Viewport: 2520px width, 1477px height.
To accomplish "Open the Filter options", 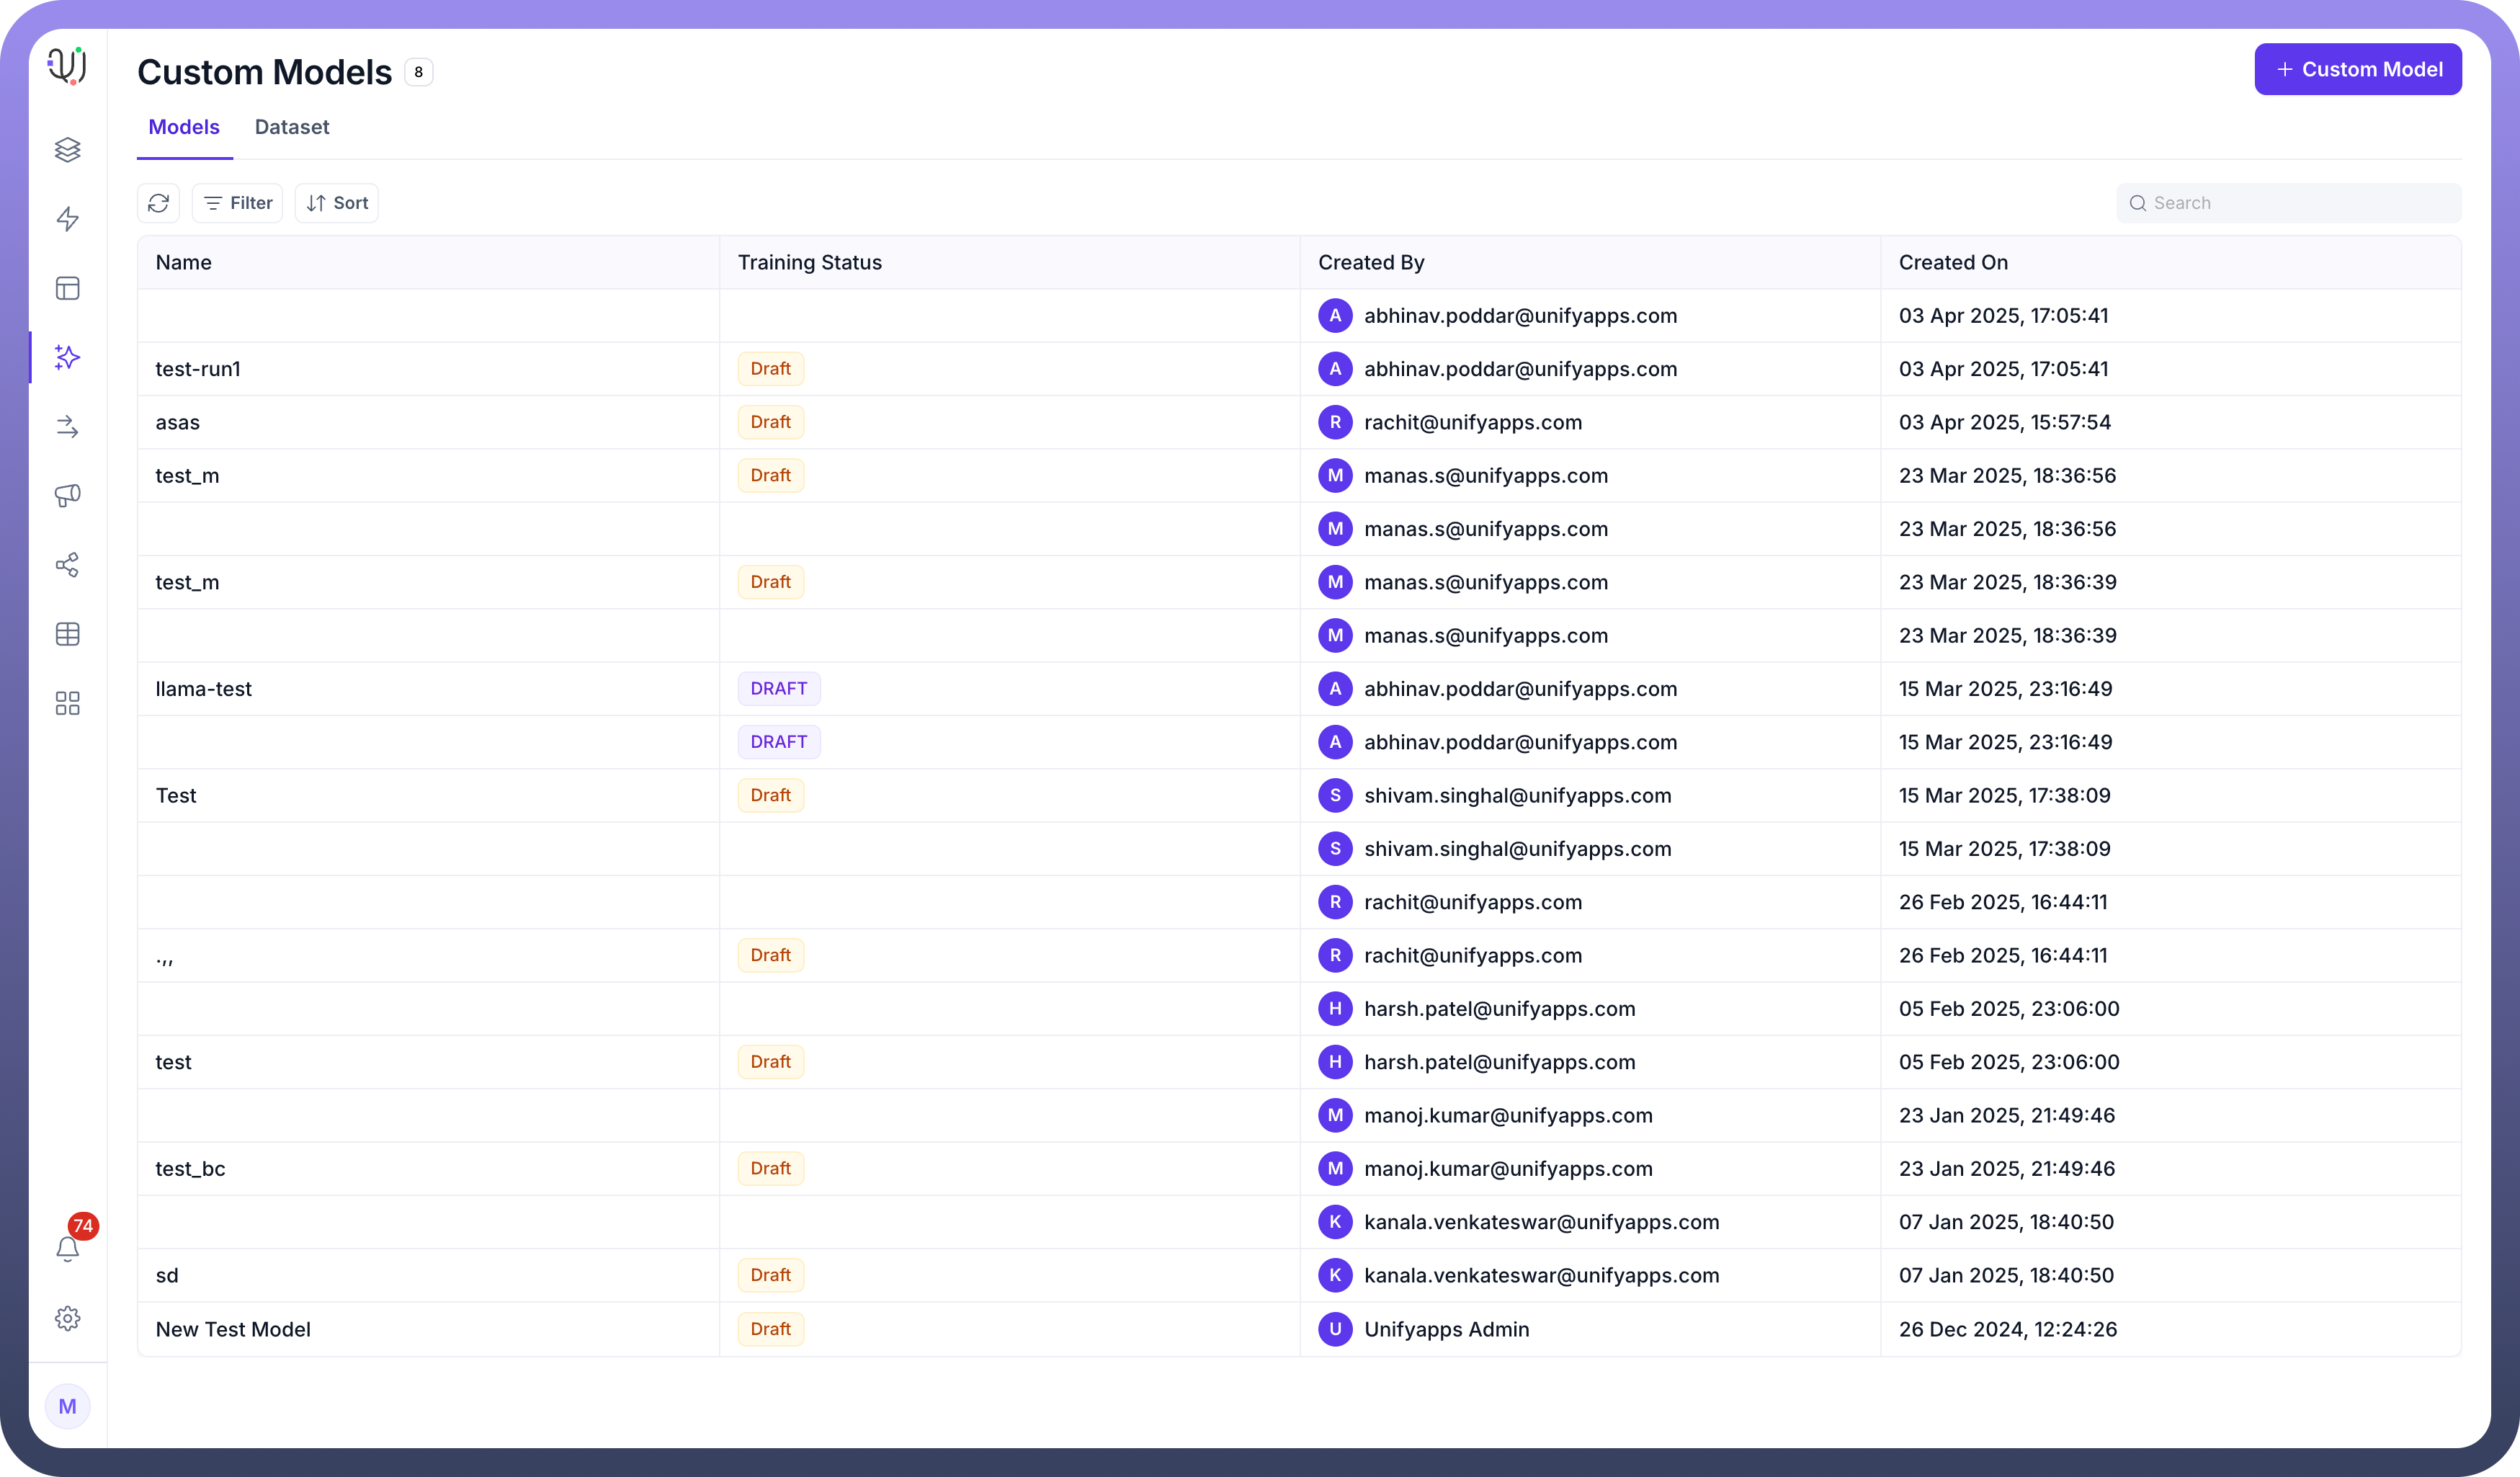I will (x=238, y=203).
